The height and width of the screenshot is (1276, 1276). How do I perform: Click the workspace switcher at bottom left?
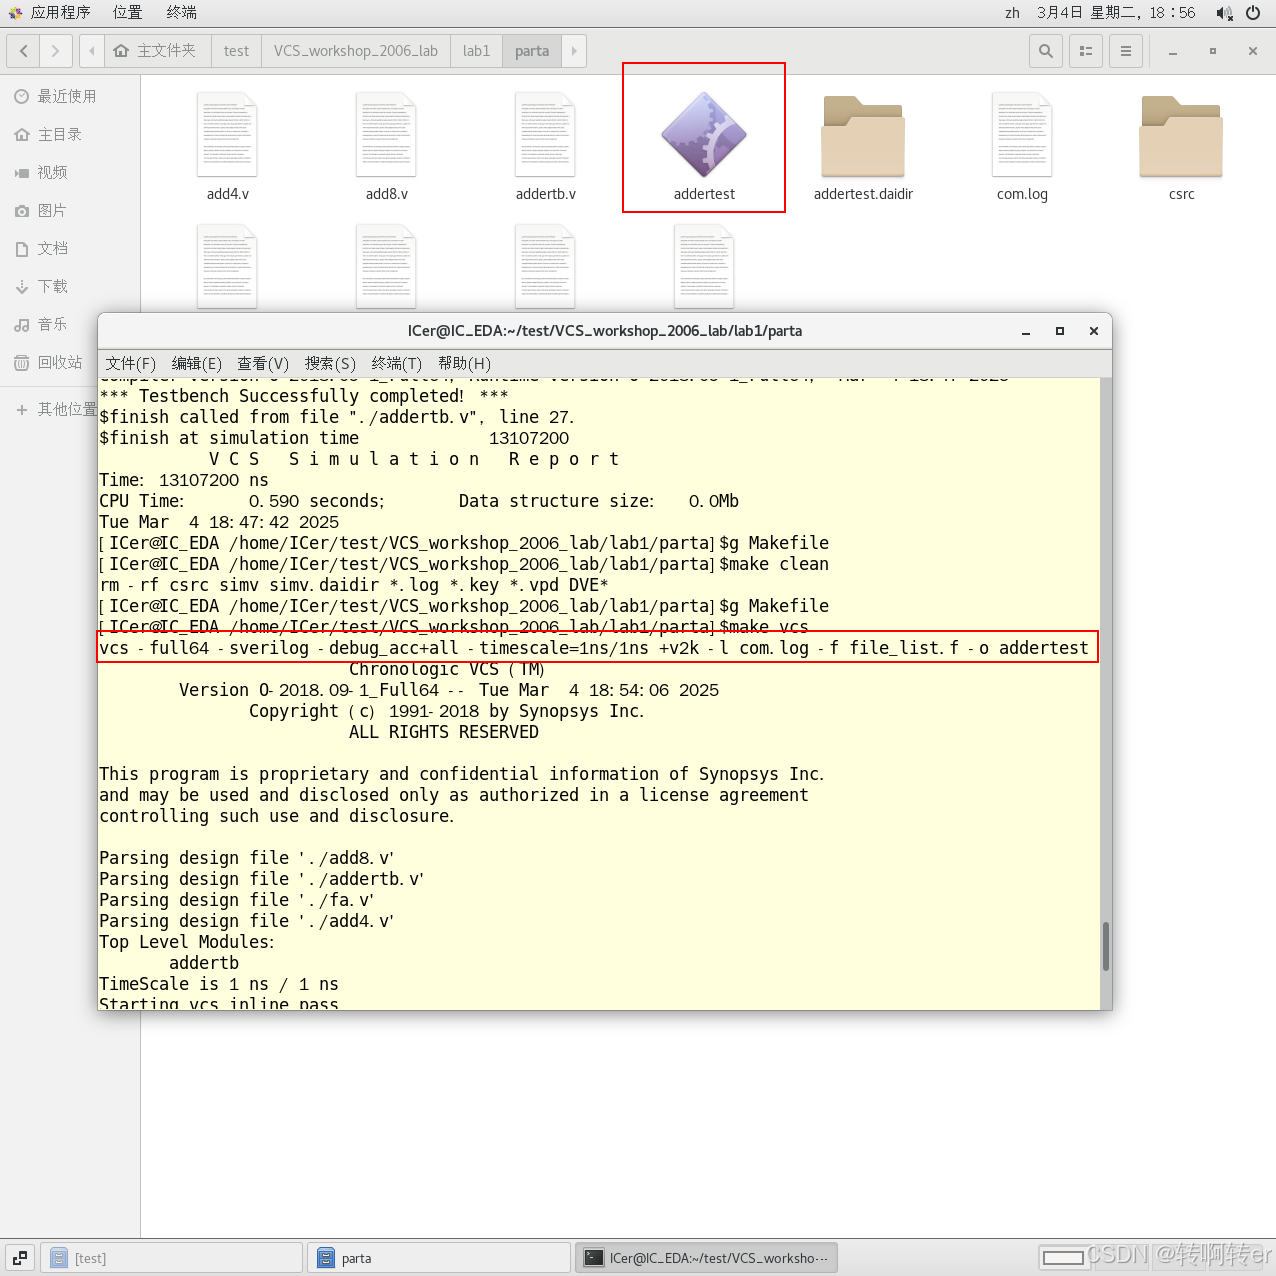coord(19,1257)
